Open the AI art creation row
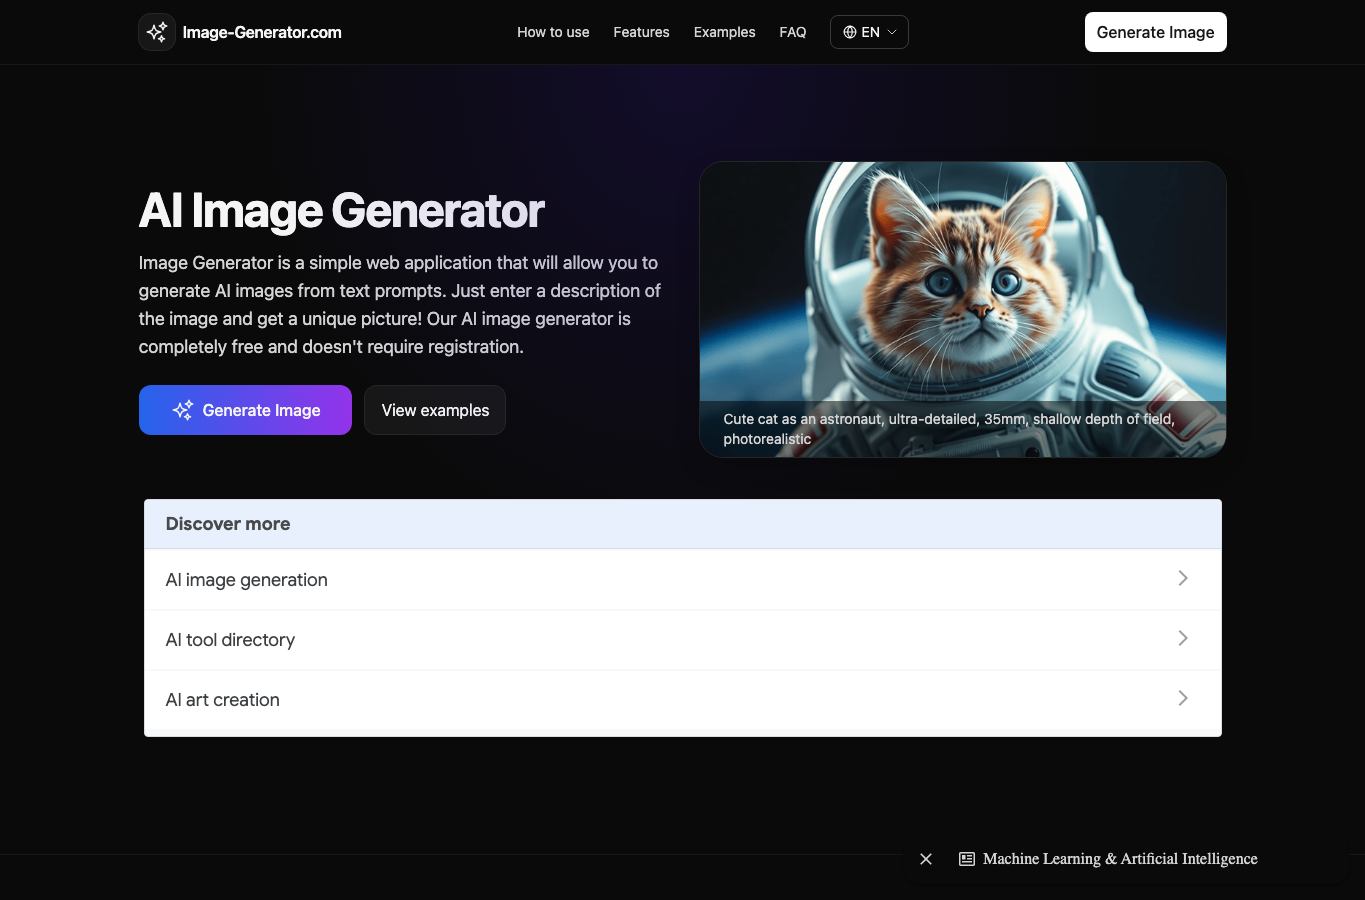1365x900 pixels. point(683,700)
